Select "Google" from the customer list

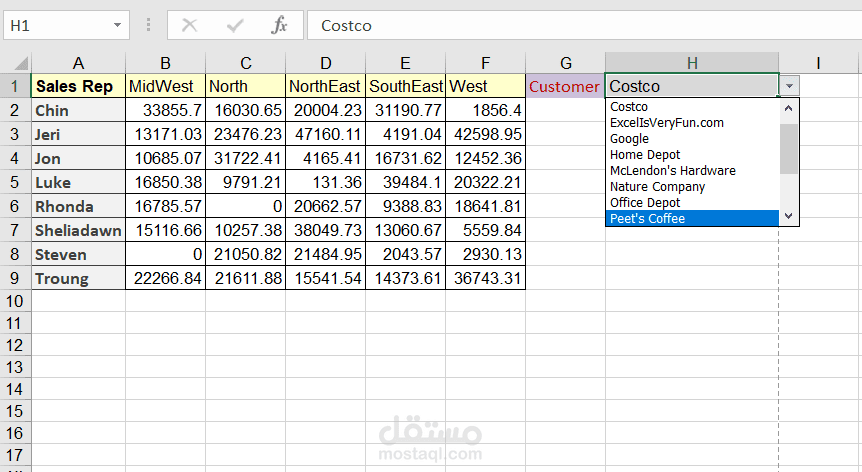point(629,139)
